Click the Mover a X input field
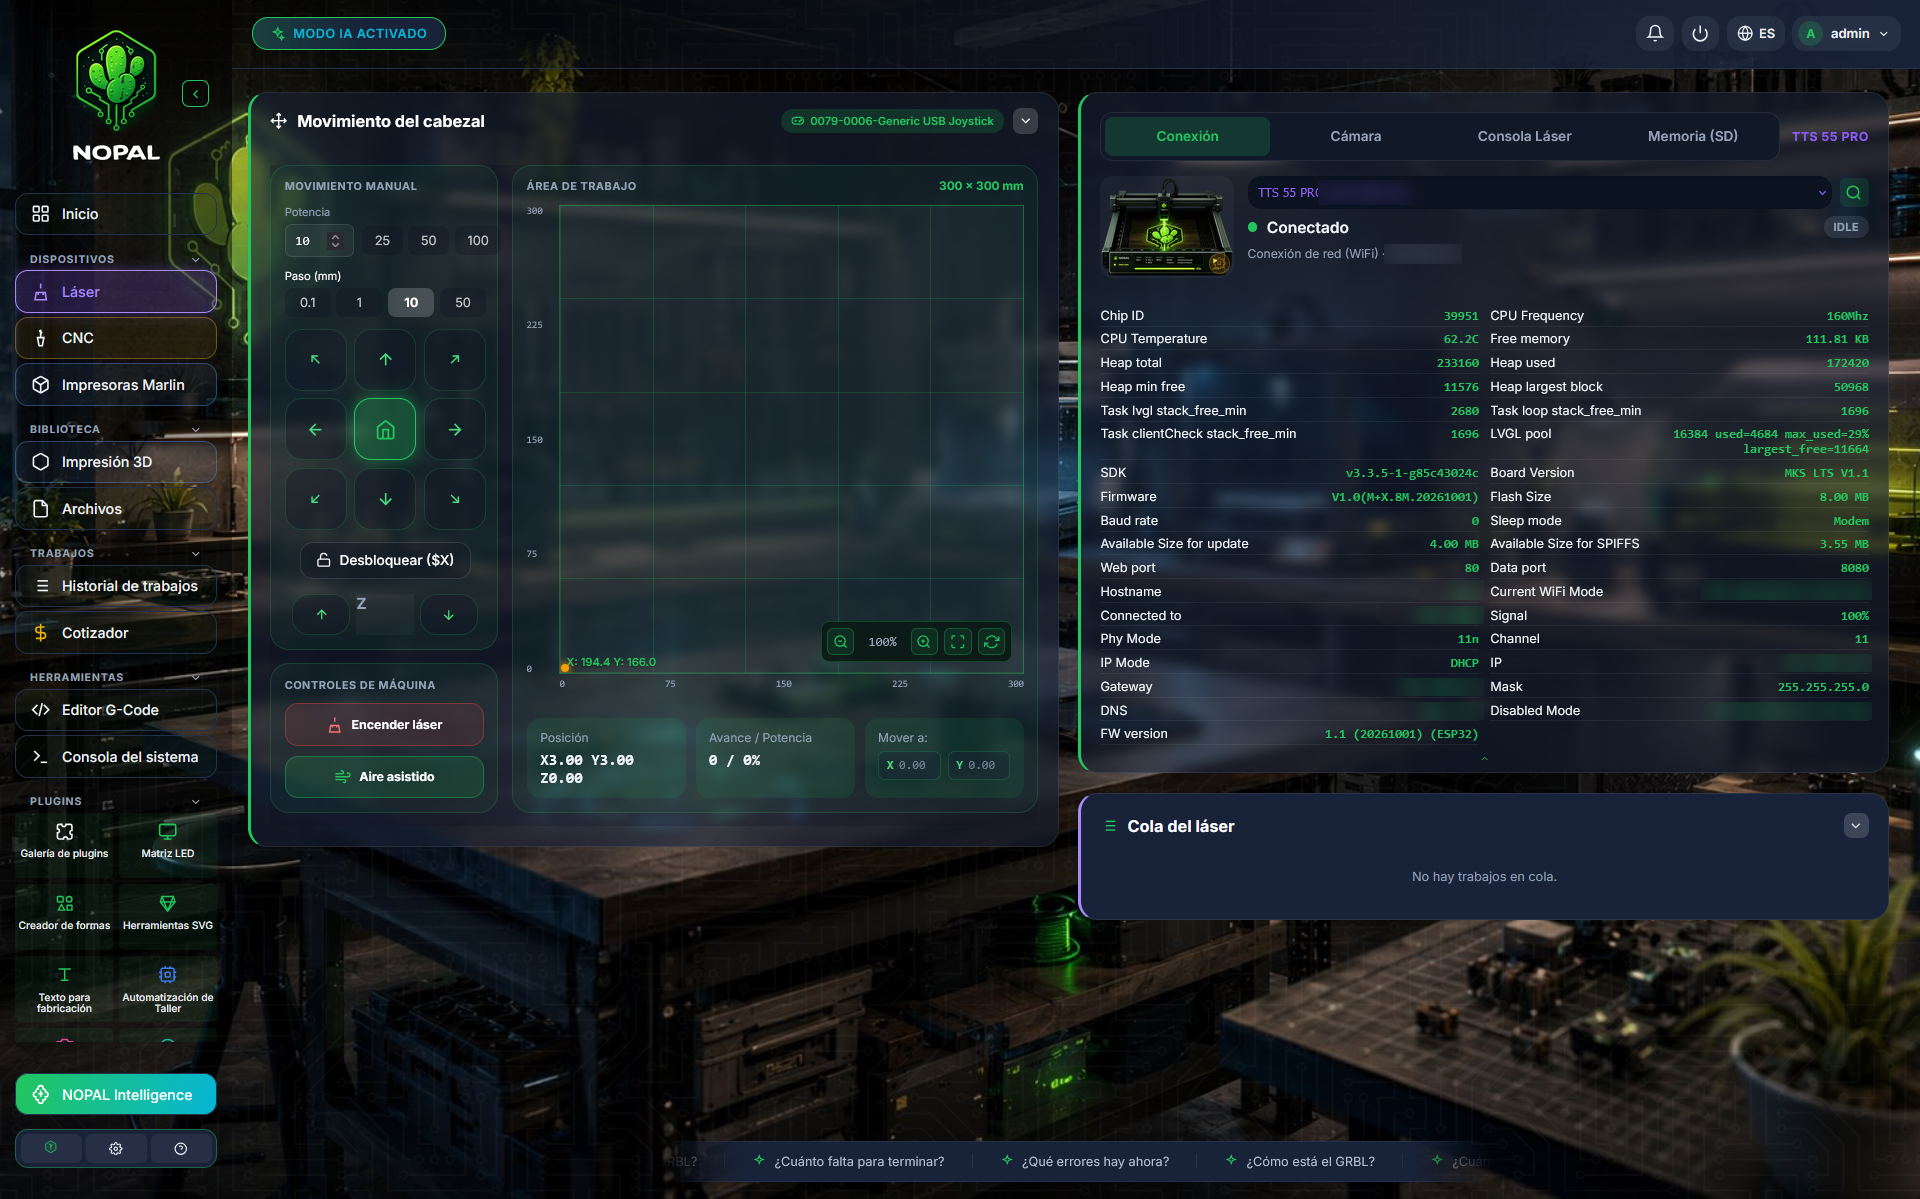This screenshot has width=1920, height=1199. point(909,765)
